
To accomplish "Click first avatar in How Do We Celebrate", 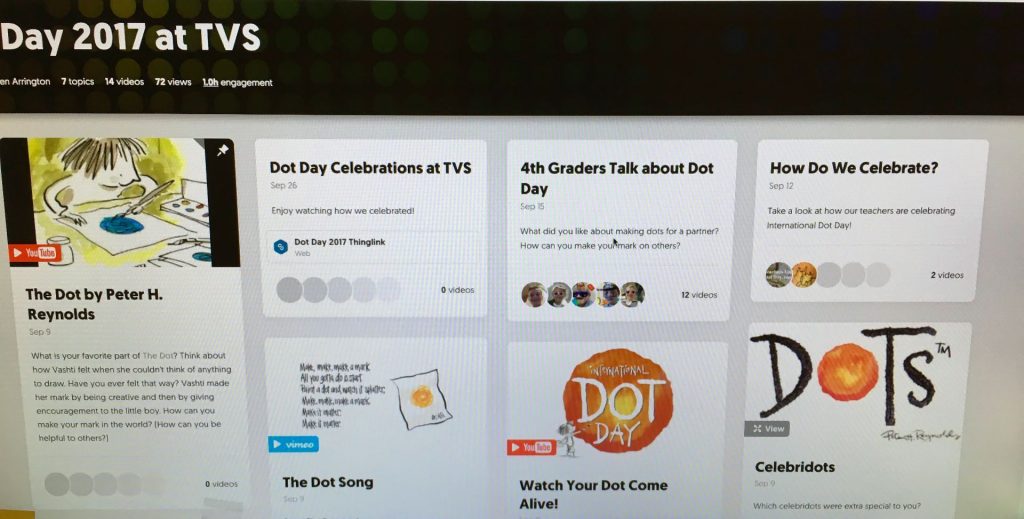I will (778, 275).
